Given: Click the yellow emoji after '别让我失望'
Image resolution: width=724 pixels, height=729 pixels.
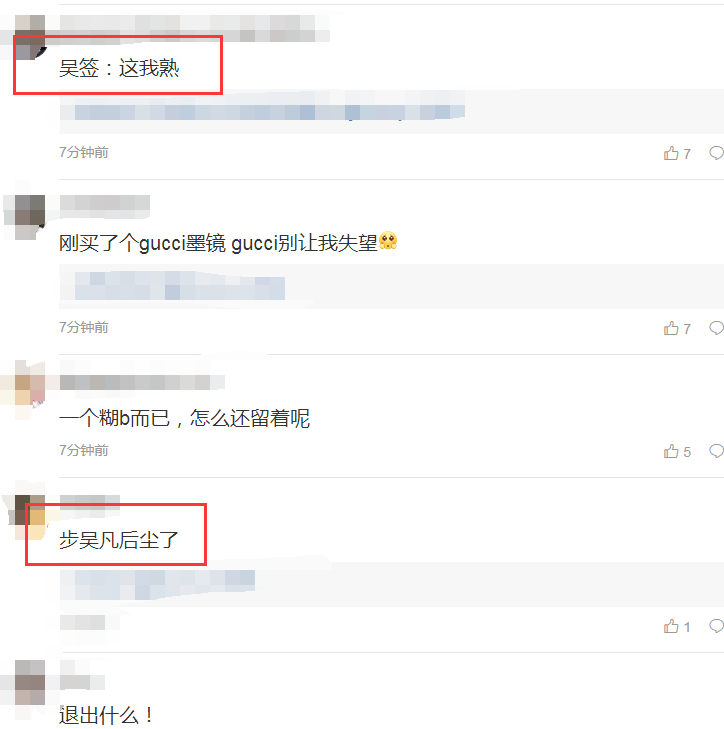Looking at the screenshot, I should (x=388, y=240).
